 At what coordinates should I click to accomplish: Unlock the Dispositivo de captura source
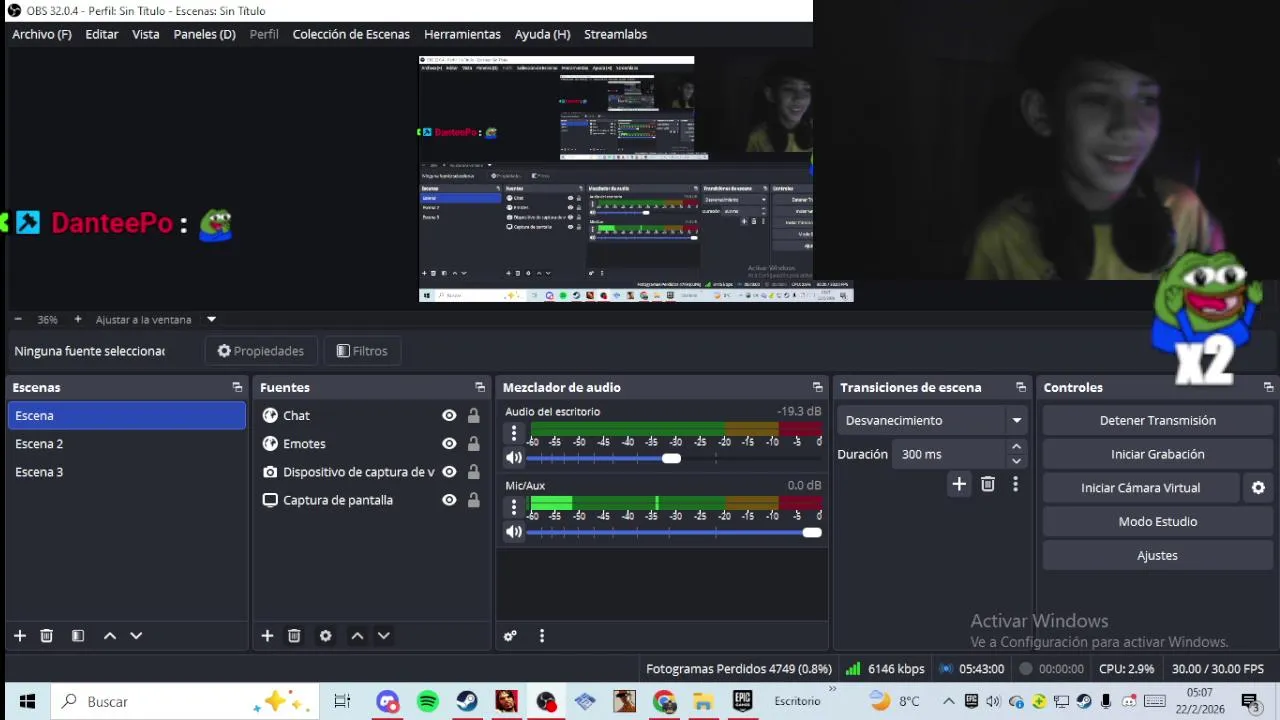tap(473, 472)
